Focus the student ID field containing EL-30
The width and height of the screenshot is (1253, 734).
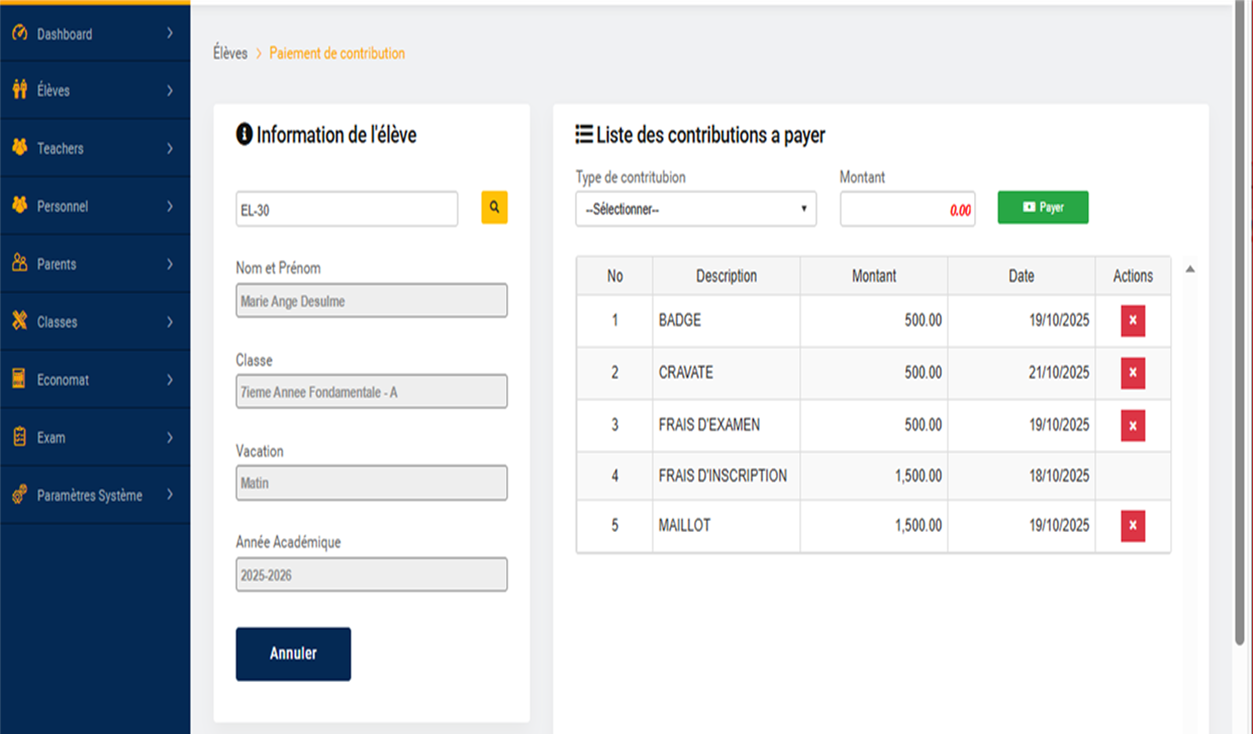pos(346,210)
